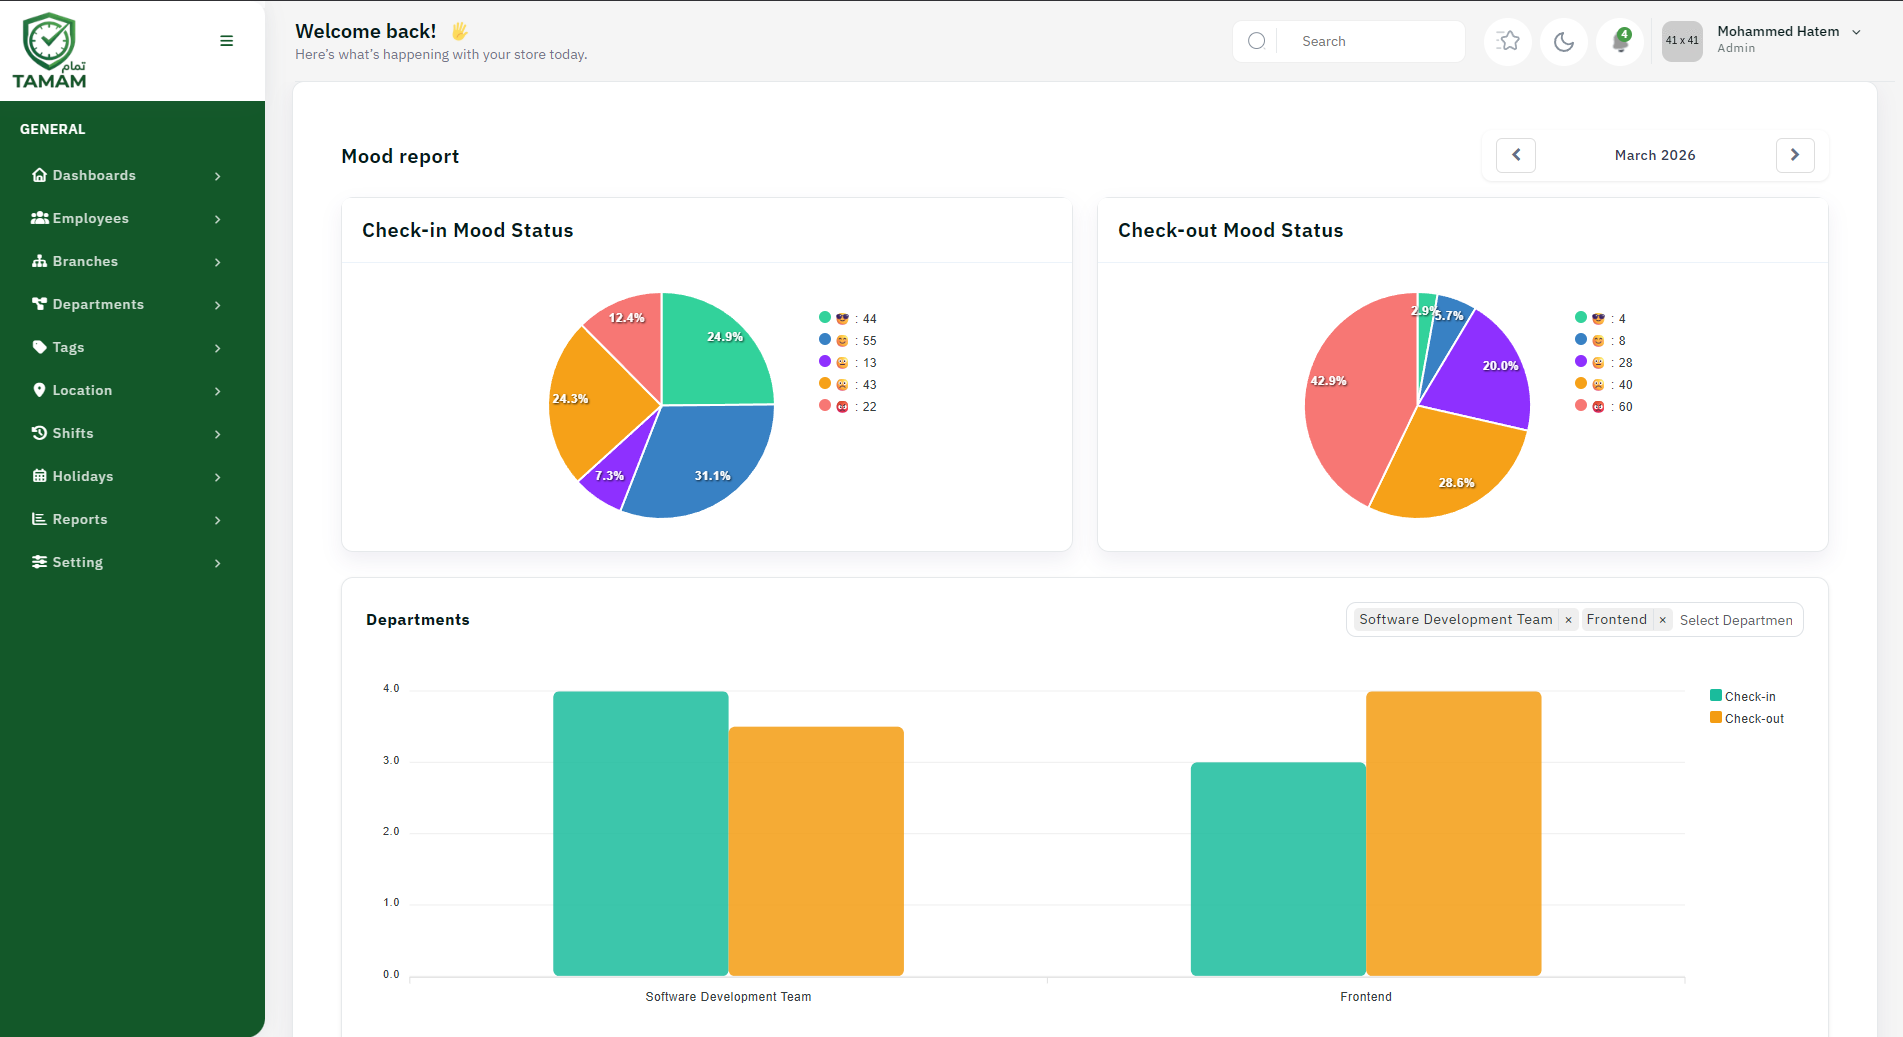
Task: Open the Shifts section icon
Action: coord(39,433)
